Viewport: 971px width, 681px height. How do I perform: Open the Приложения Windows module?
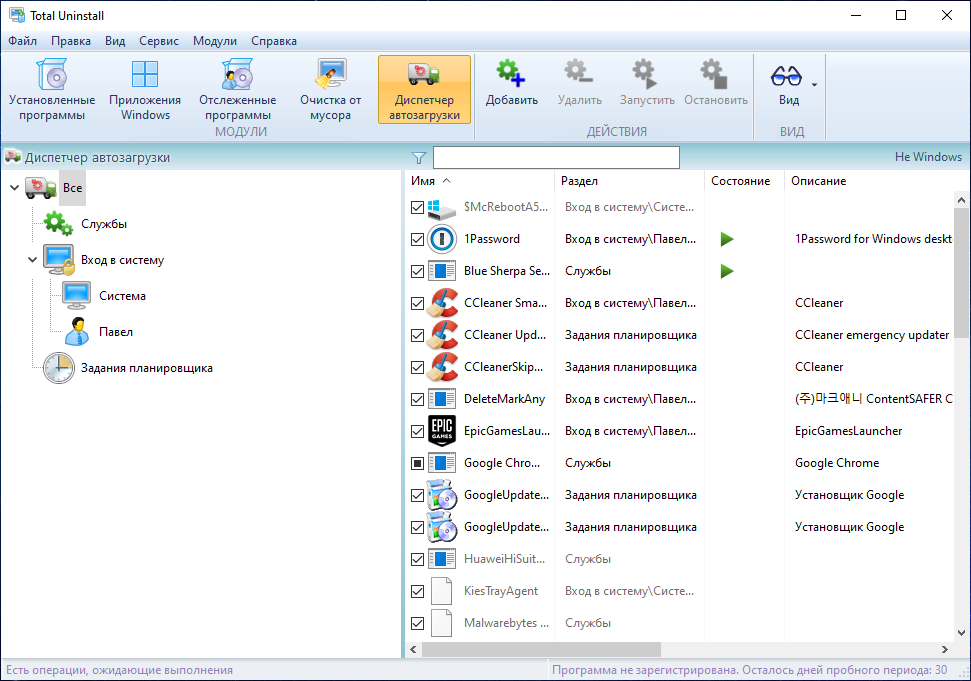pyautogui.click(x=145, y=90)
